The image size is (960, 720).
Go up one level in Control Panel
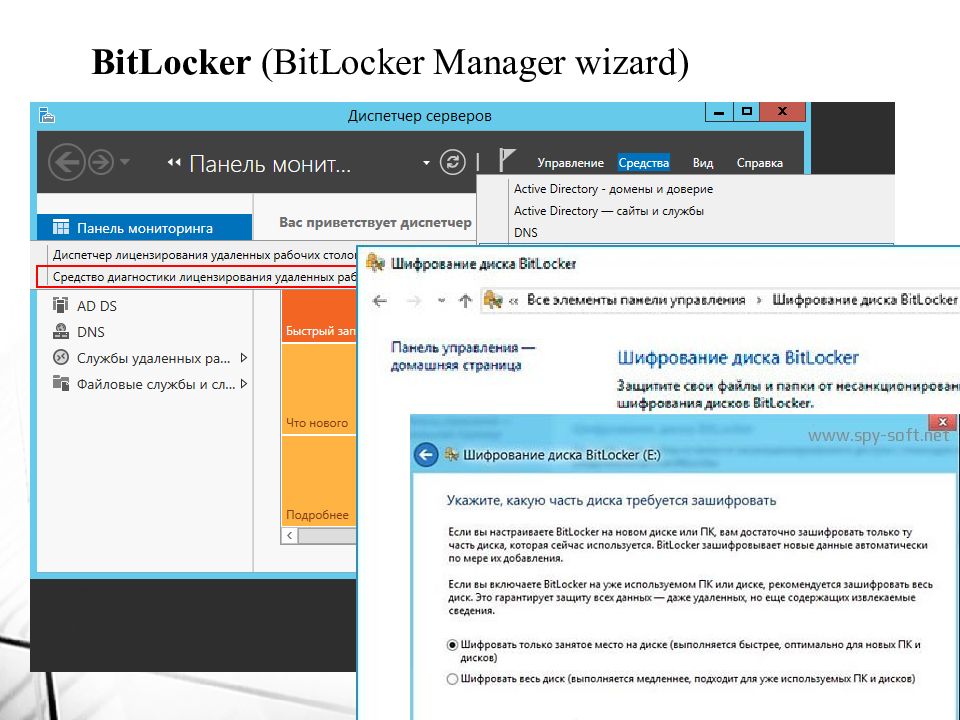coord(465,300)
